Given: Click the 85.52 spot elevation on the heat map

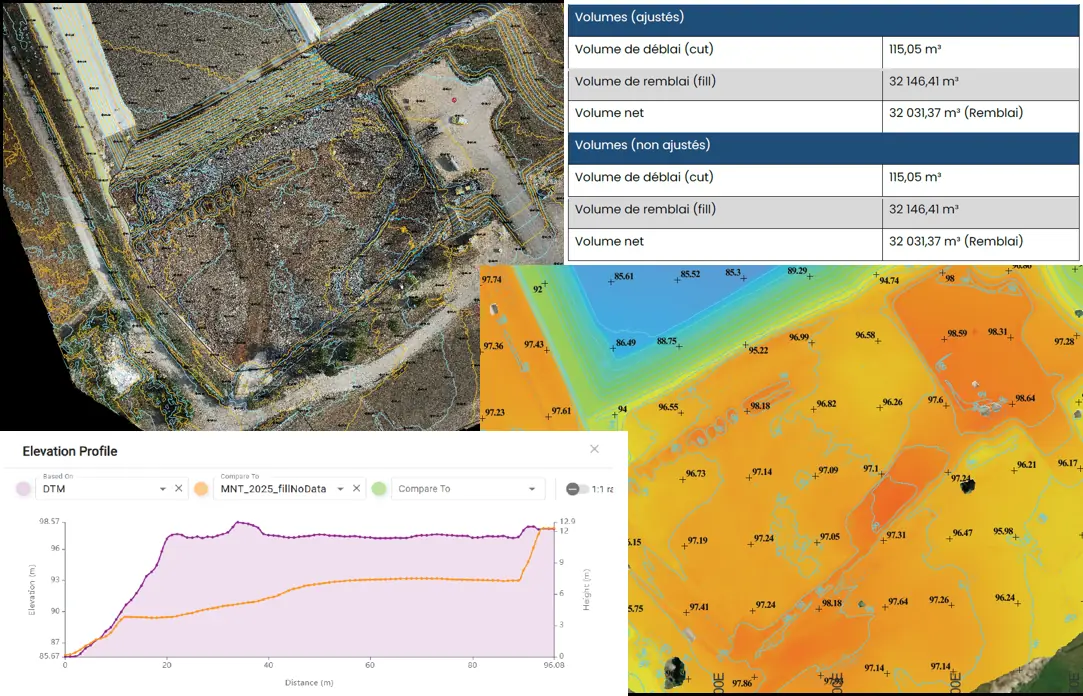Looking at the screenshot, I should (690, 274).
